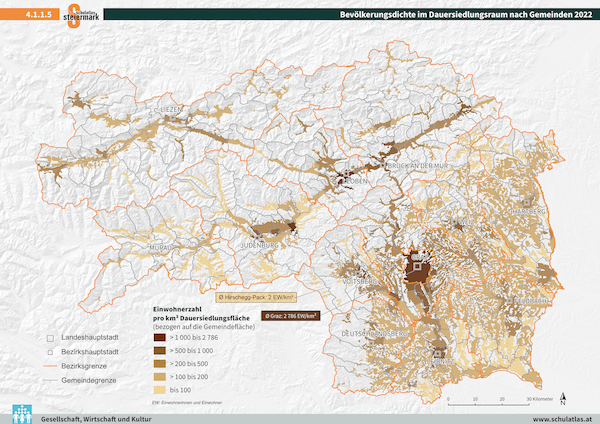Click the Hartberg district capital marker
The image size is (600, 424).
point(527,202)
